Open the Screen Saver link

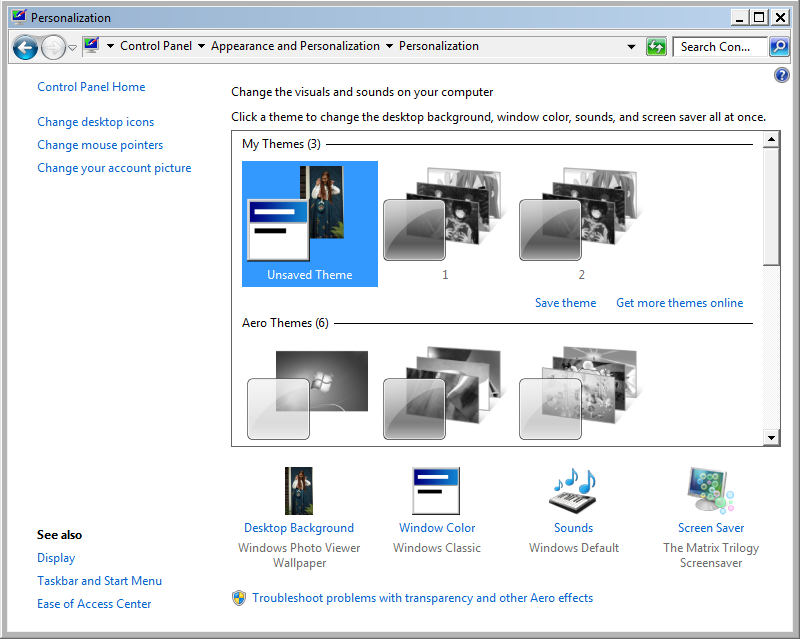tap(711, 528)
